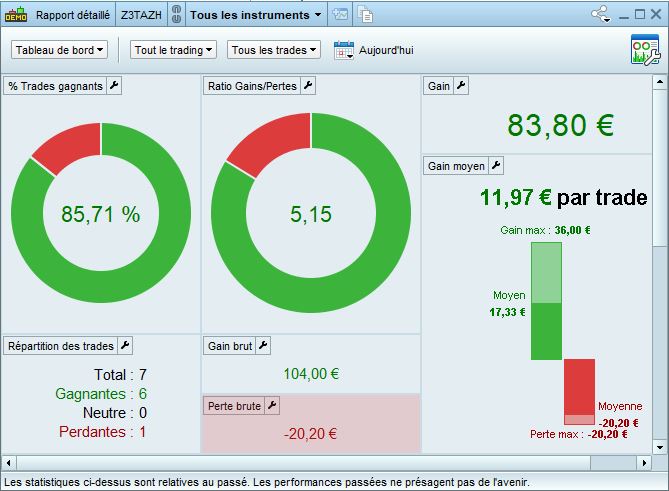669x491 pixels.
Task: Configure Répartition des trades widget wrench
Action: 125,346
